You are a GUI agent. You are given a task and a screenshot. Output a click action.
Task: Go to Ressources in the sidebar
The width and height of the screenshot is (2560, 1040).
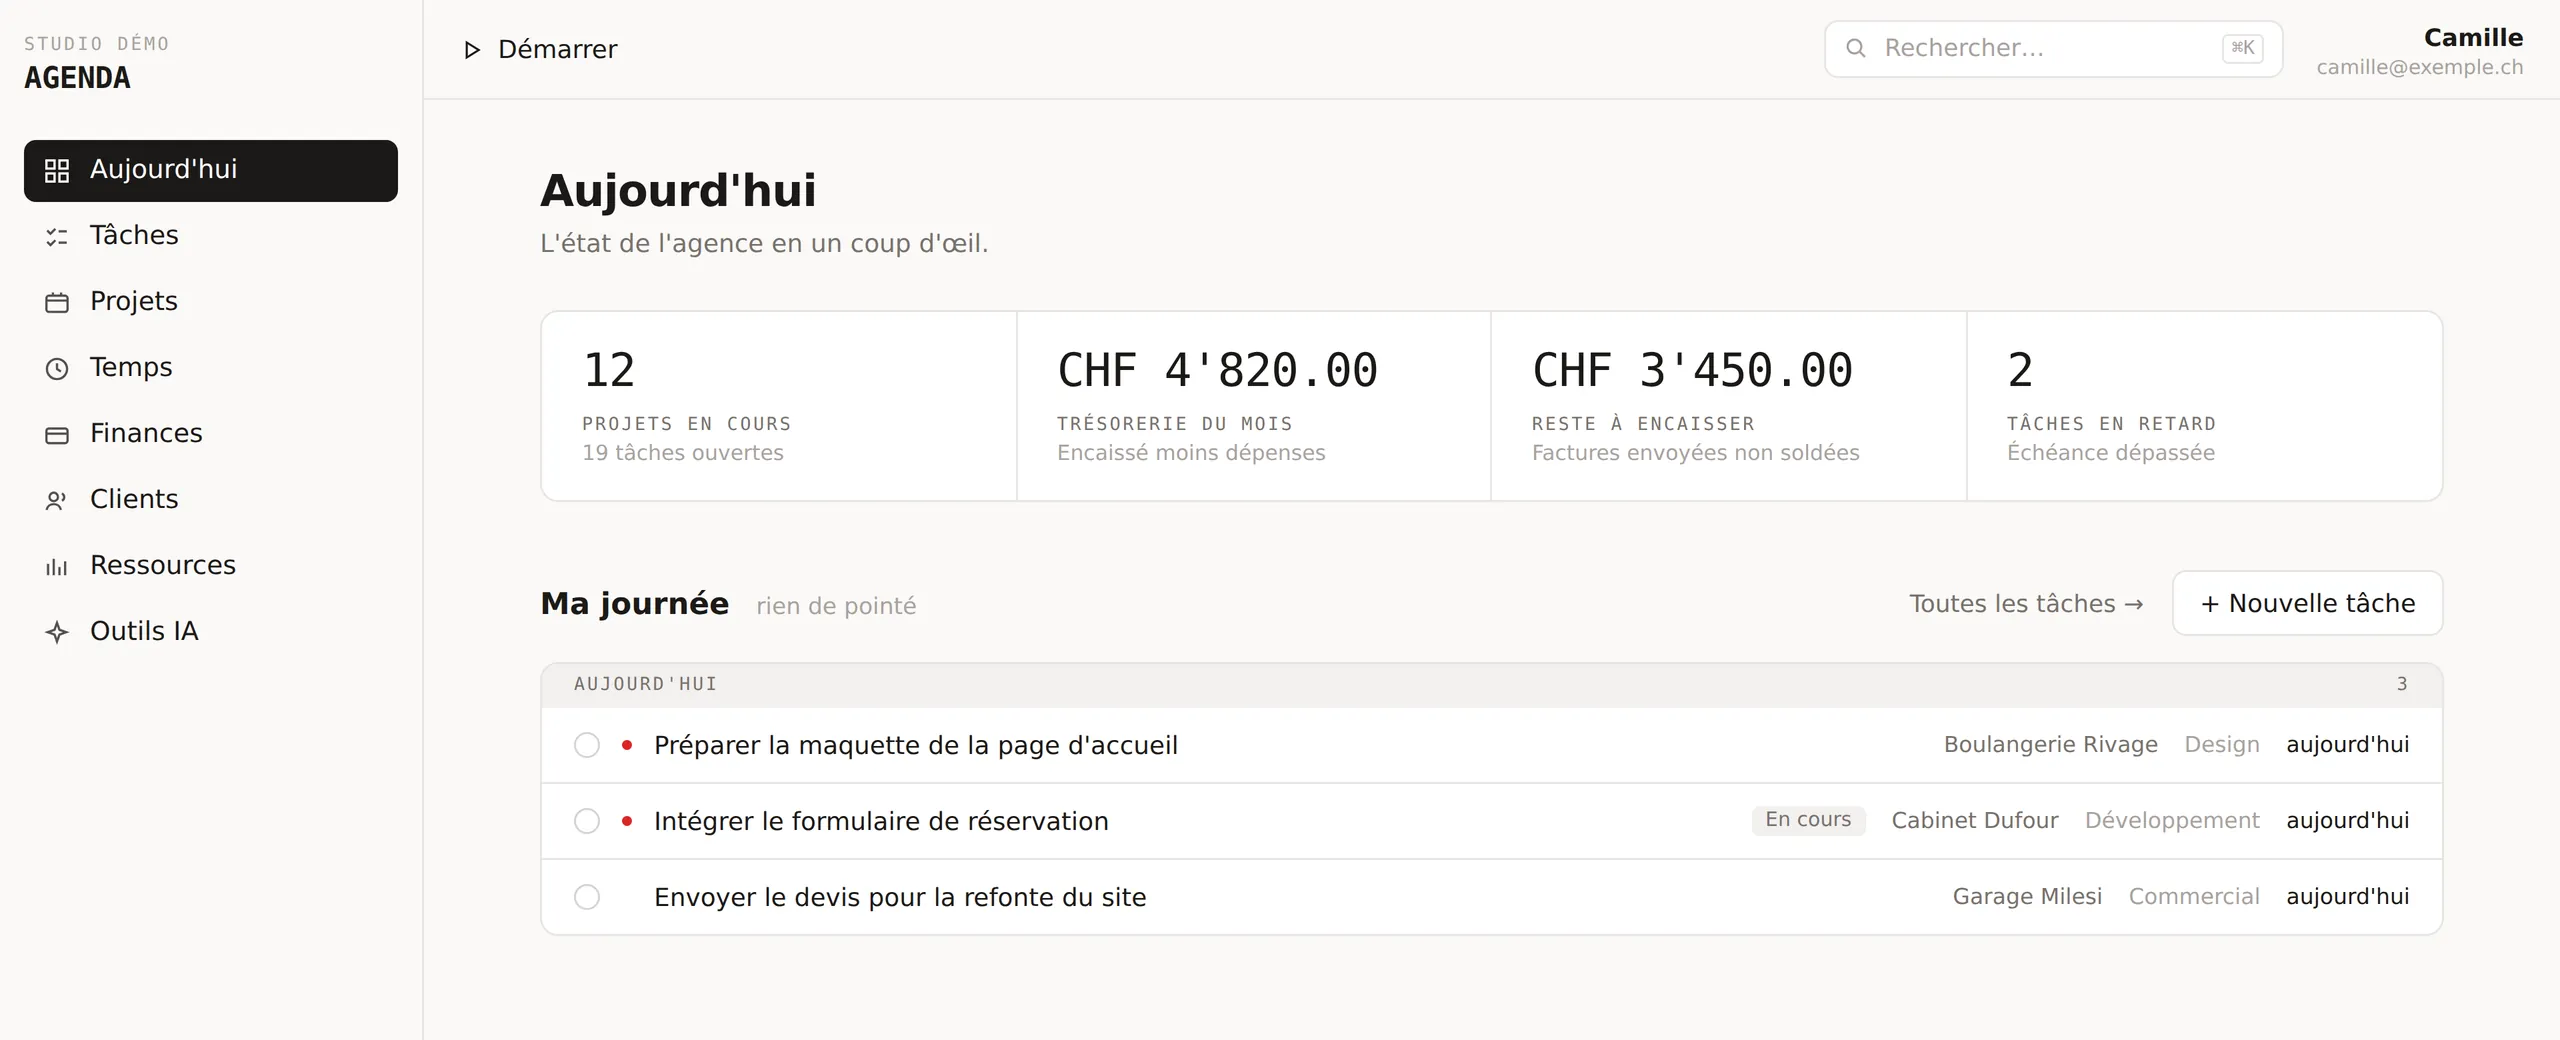211,566
